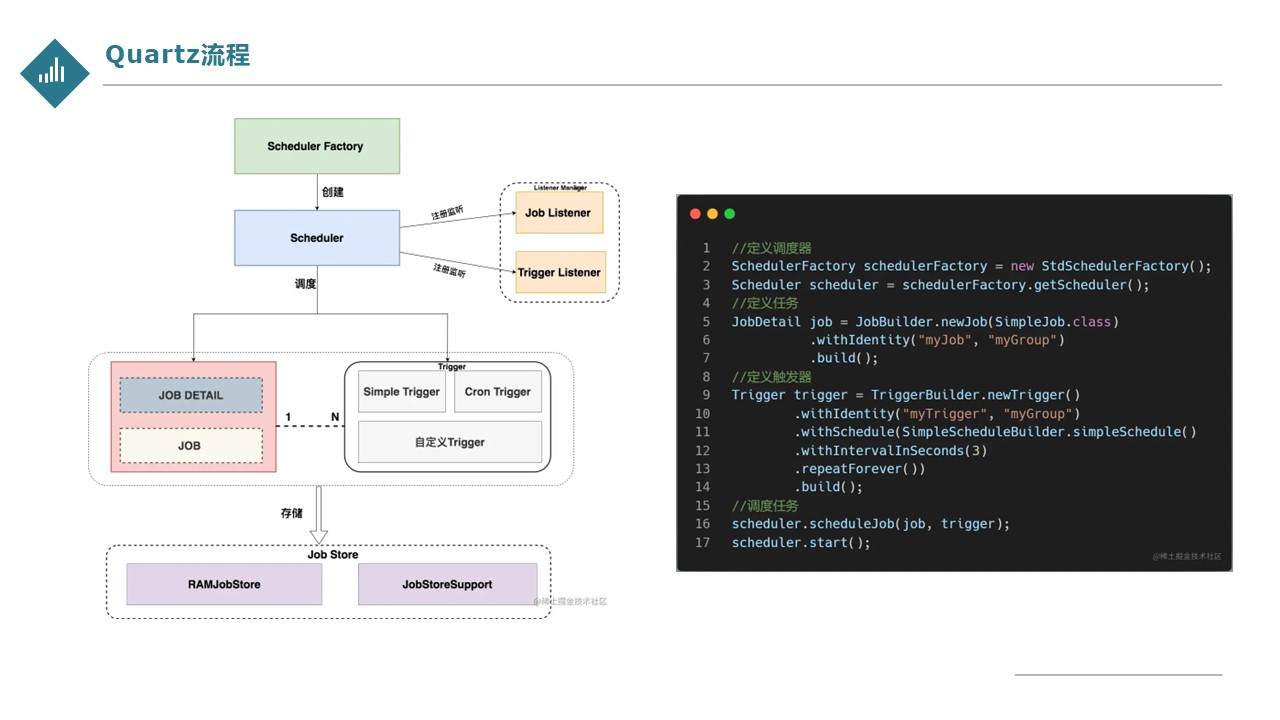Click the Scheduler box in the diagram

(317, 238)
